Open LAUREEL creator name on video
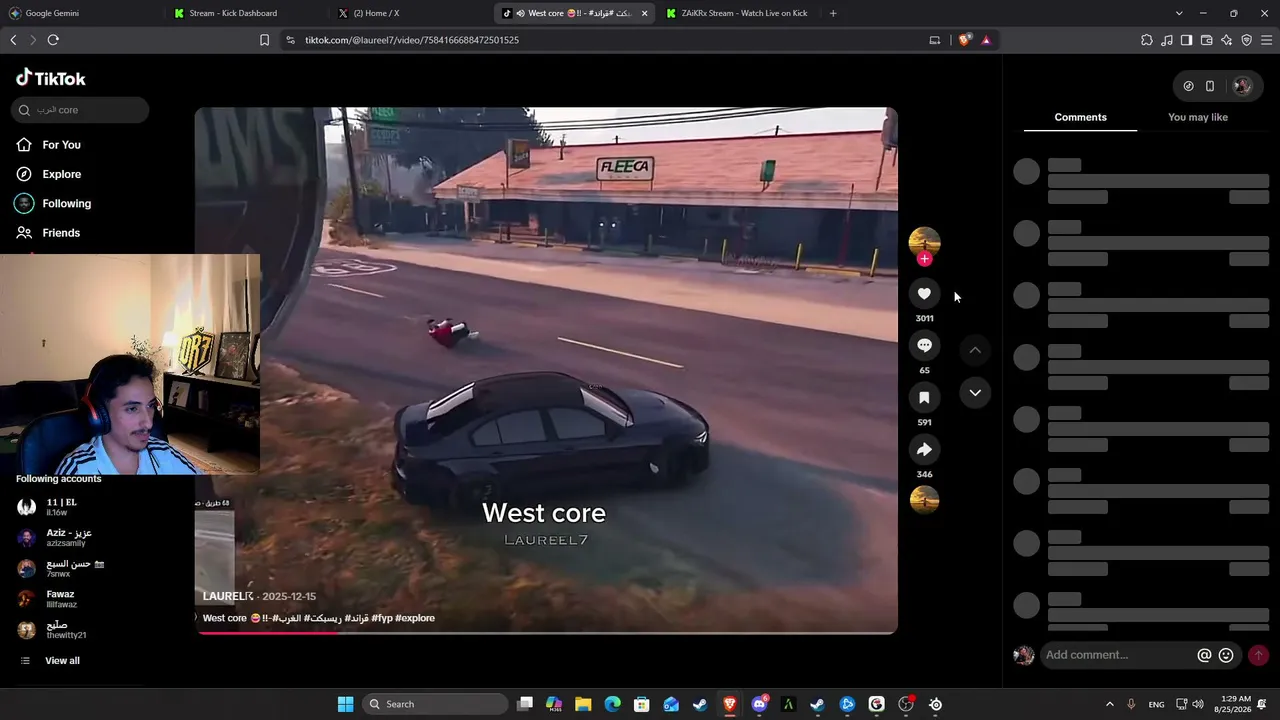 pyautogui.click(x=227, y=596)
